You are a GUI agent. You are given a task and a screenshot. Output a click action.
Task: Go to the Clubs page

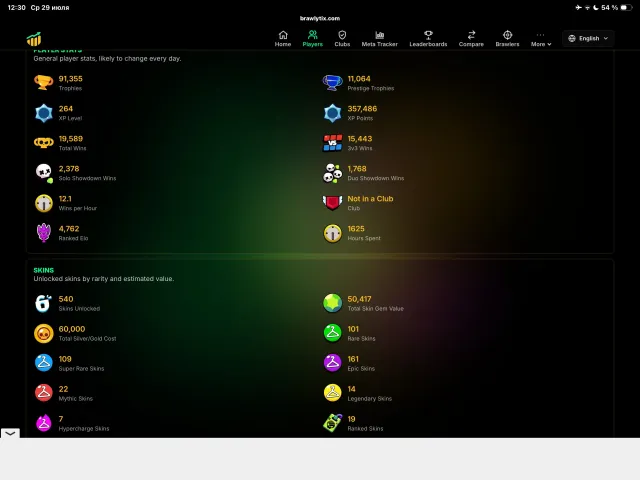(x=342, y=39)
